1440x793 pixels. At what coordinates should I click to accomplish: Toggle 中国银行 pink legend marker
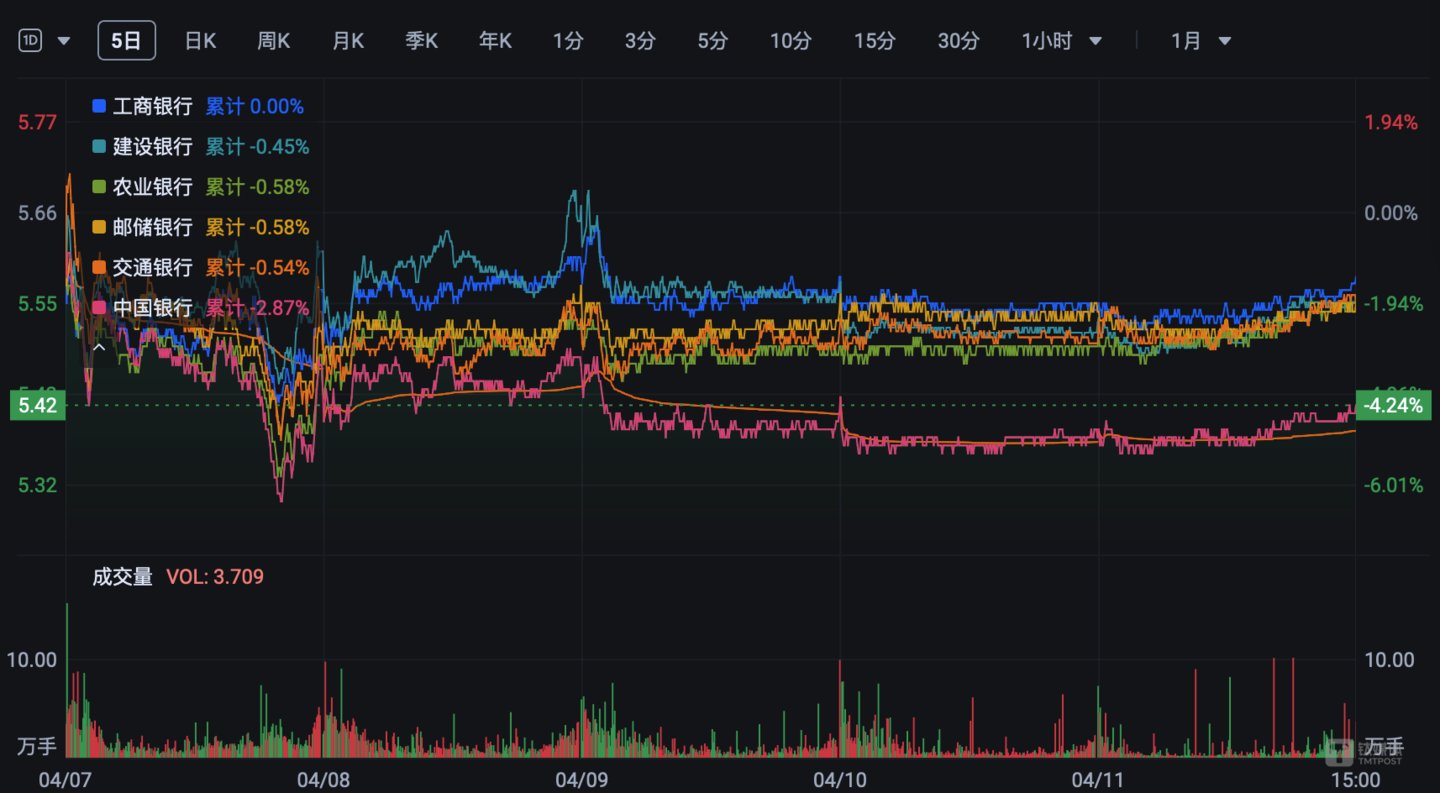click(x=97, y=307)
